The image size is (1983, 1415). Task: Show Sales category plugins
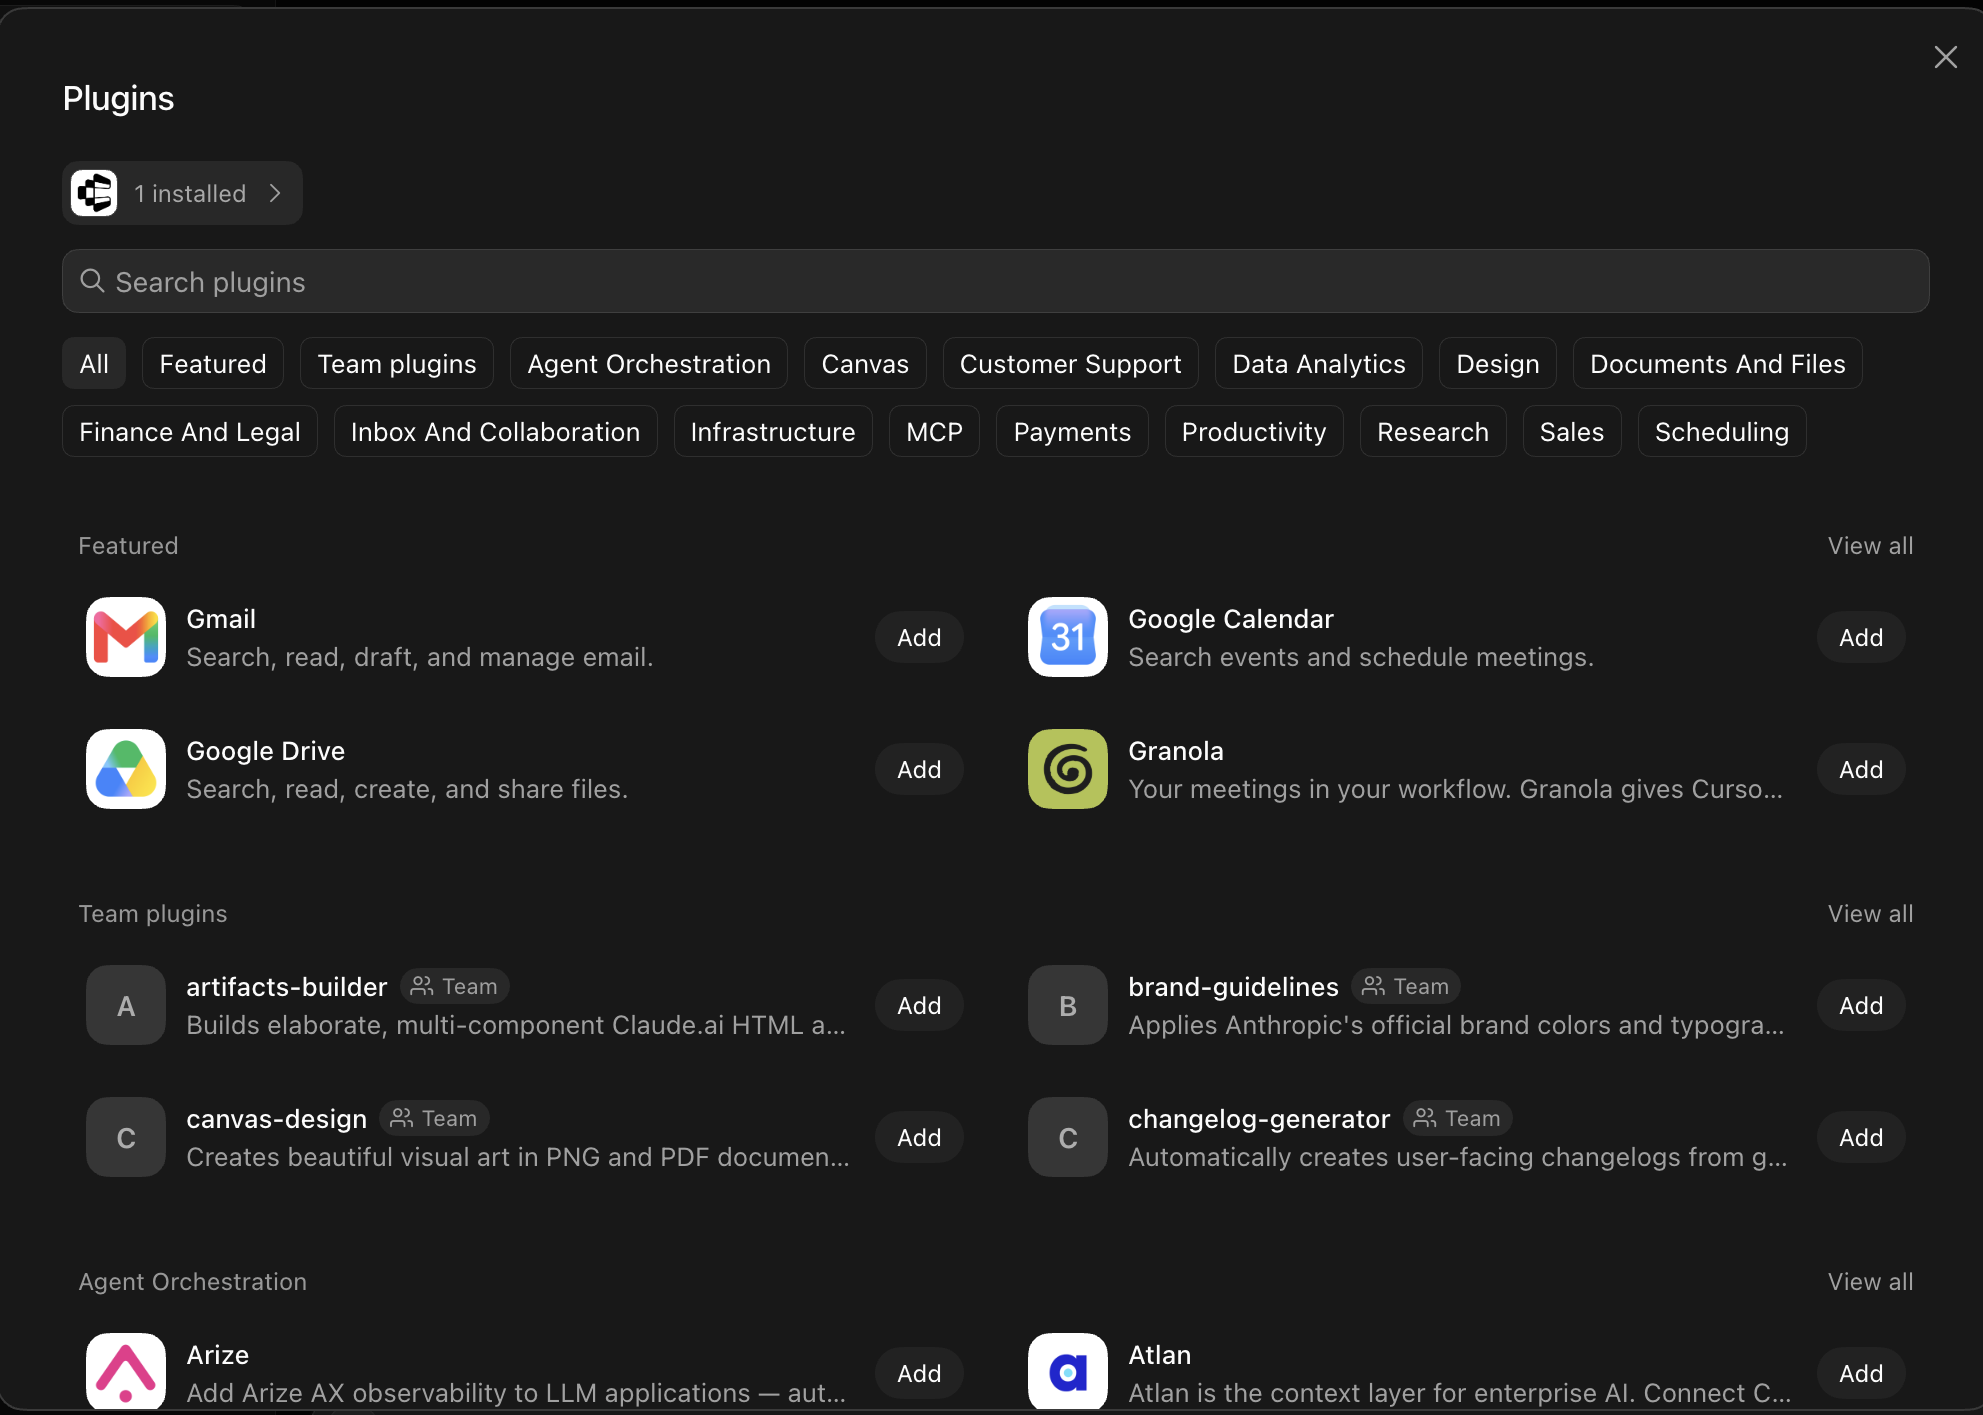1572,431
